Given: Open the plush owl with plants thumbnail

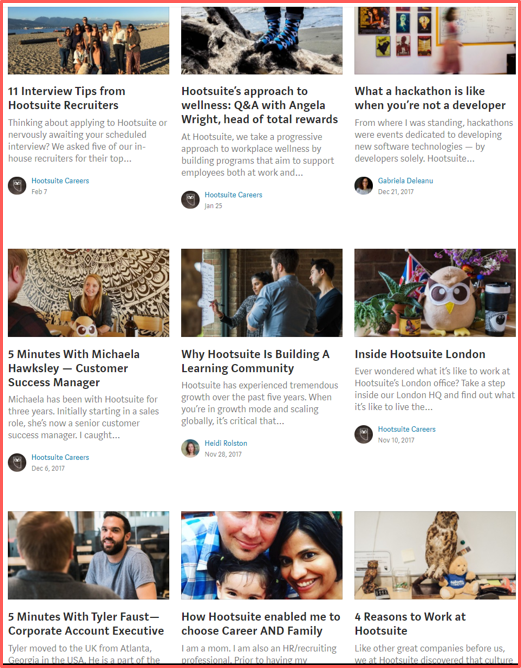Looking at the screenshot, I should pos(435,293).
